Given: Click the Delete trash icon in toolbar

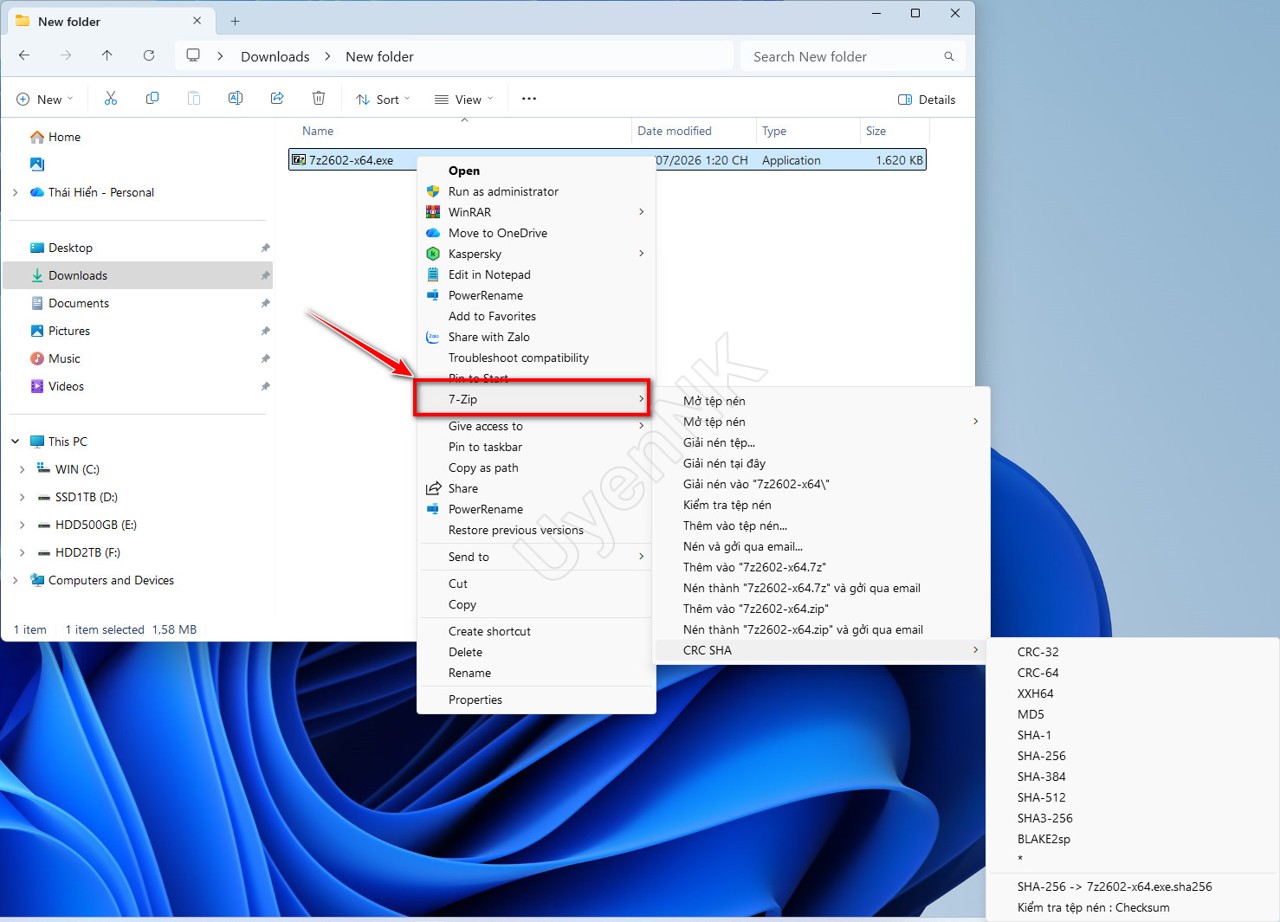Looking at the screenshot, I should click(318, 98).
